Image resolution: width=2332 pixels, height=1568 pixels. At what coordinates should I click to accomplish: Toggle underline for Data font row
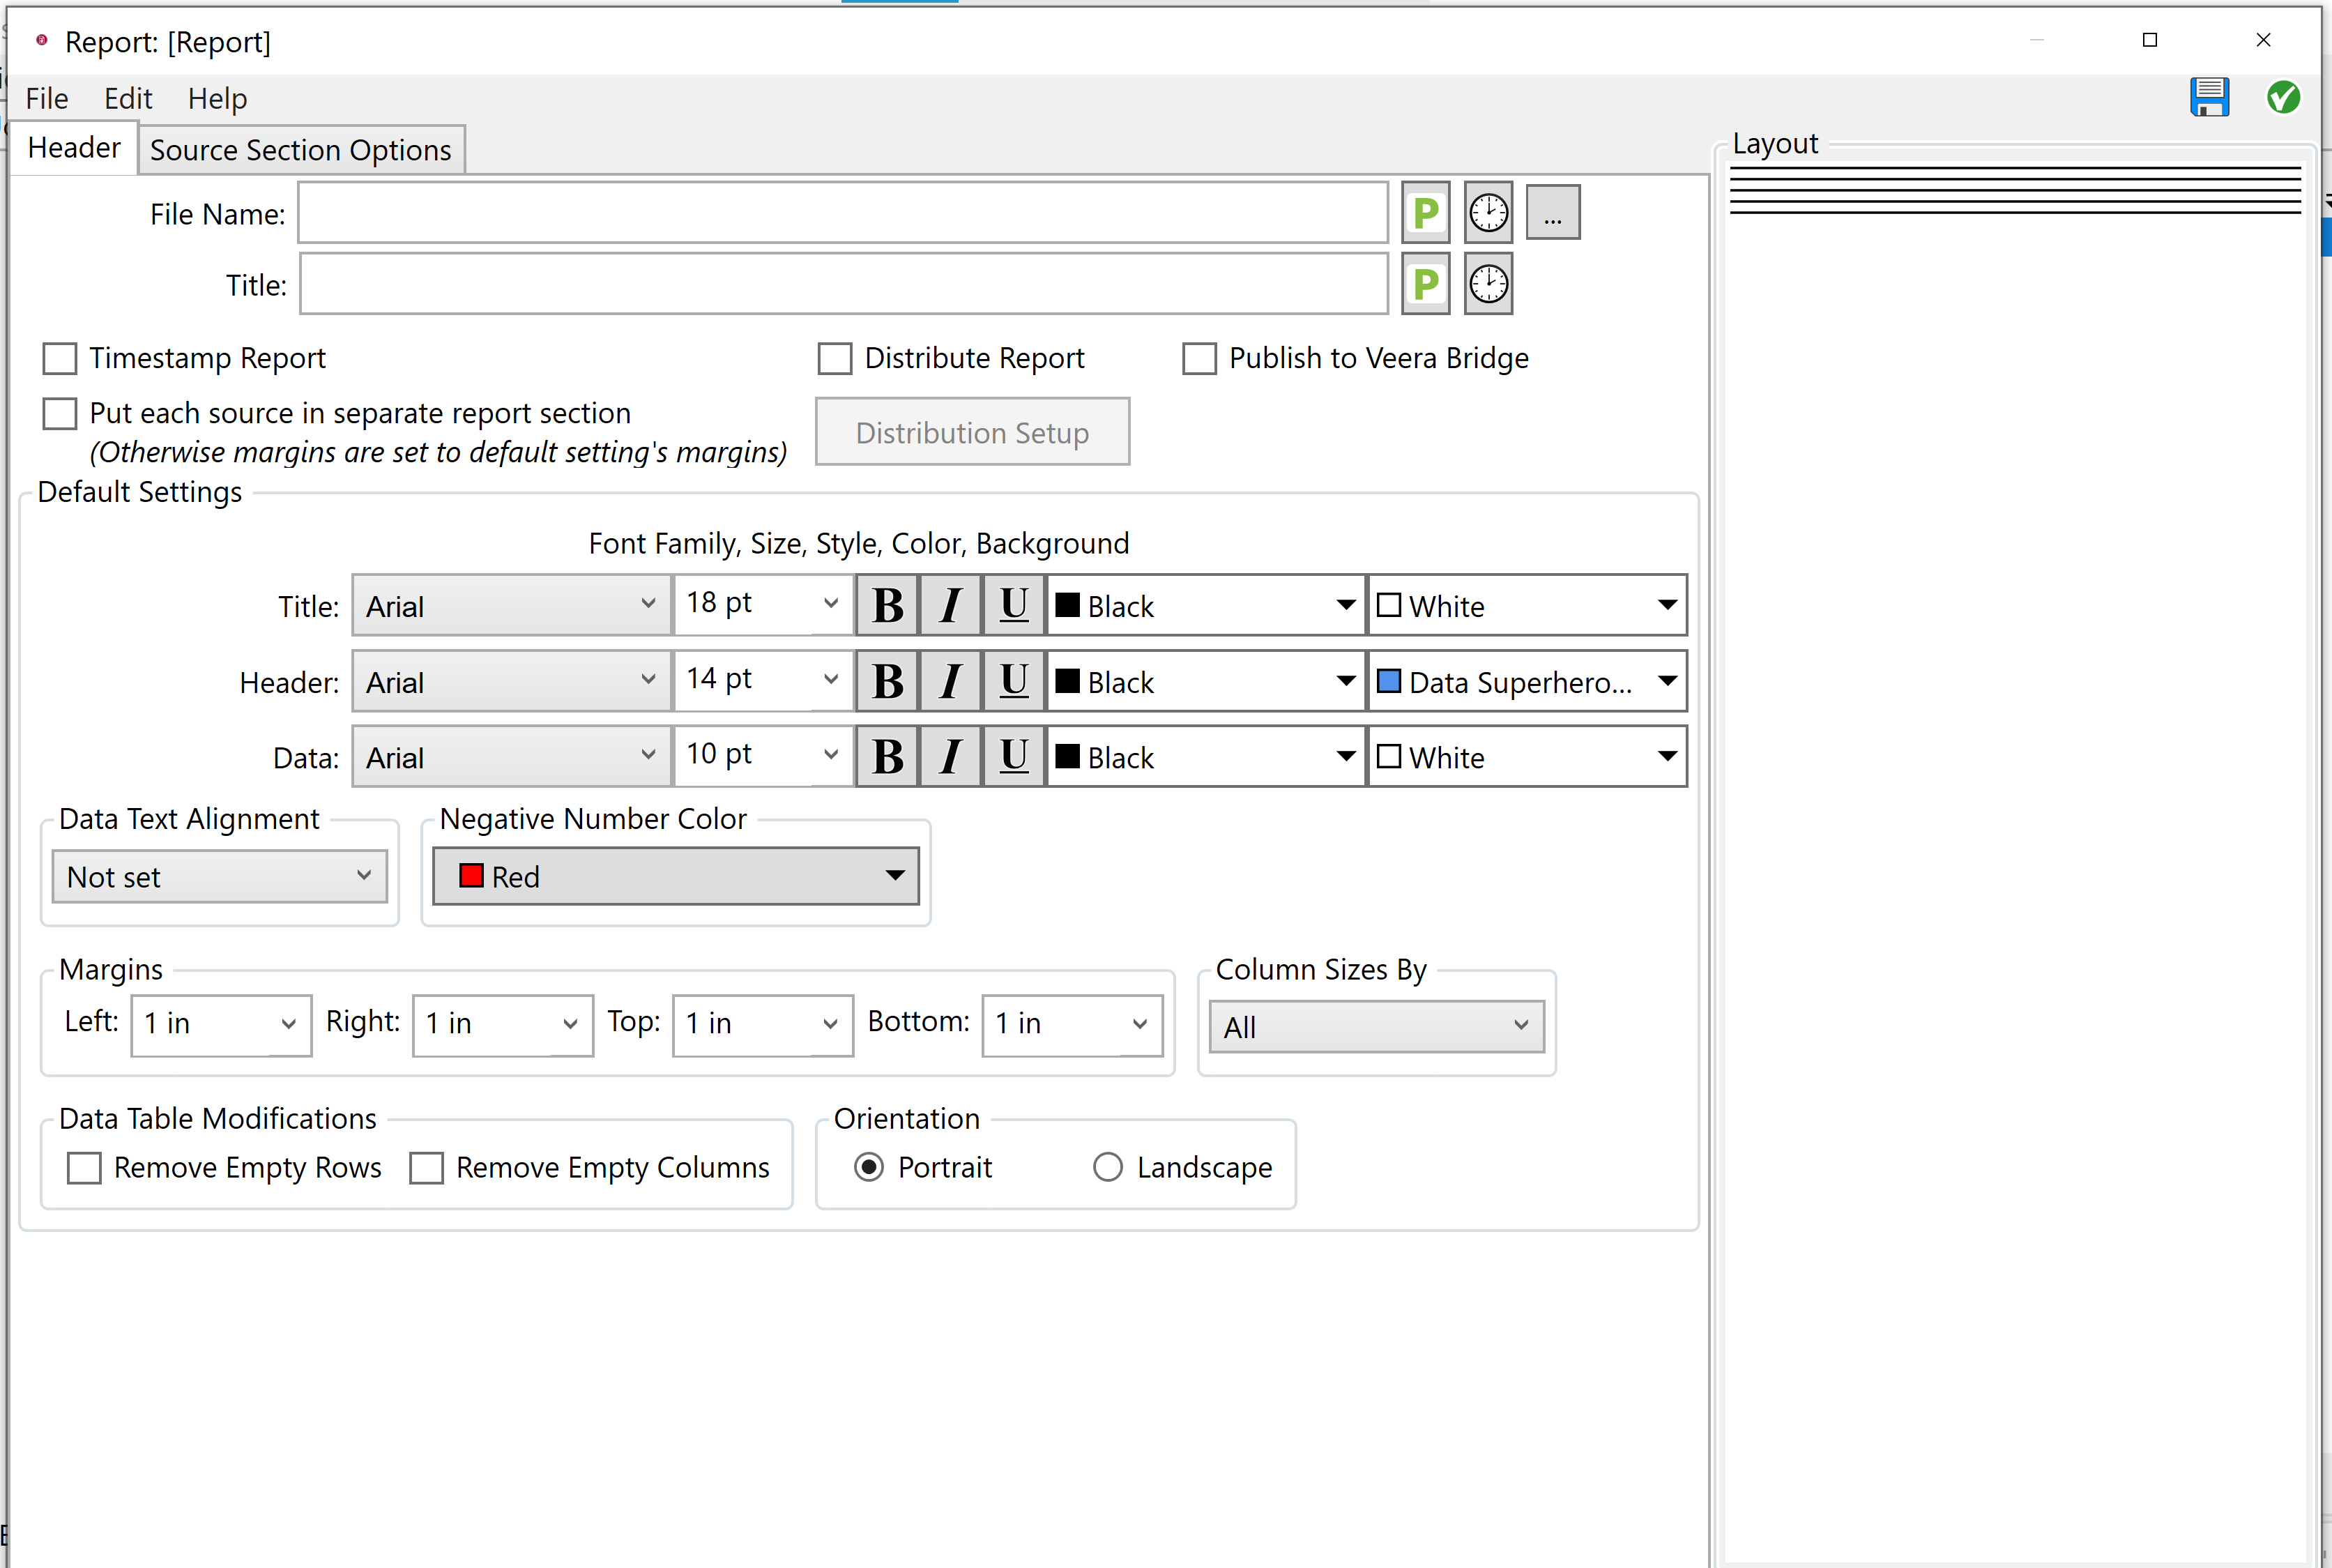[1013, 757]
